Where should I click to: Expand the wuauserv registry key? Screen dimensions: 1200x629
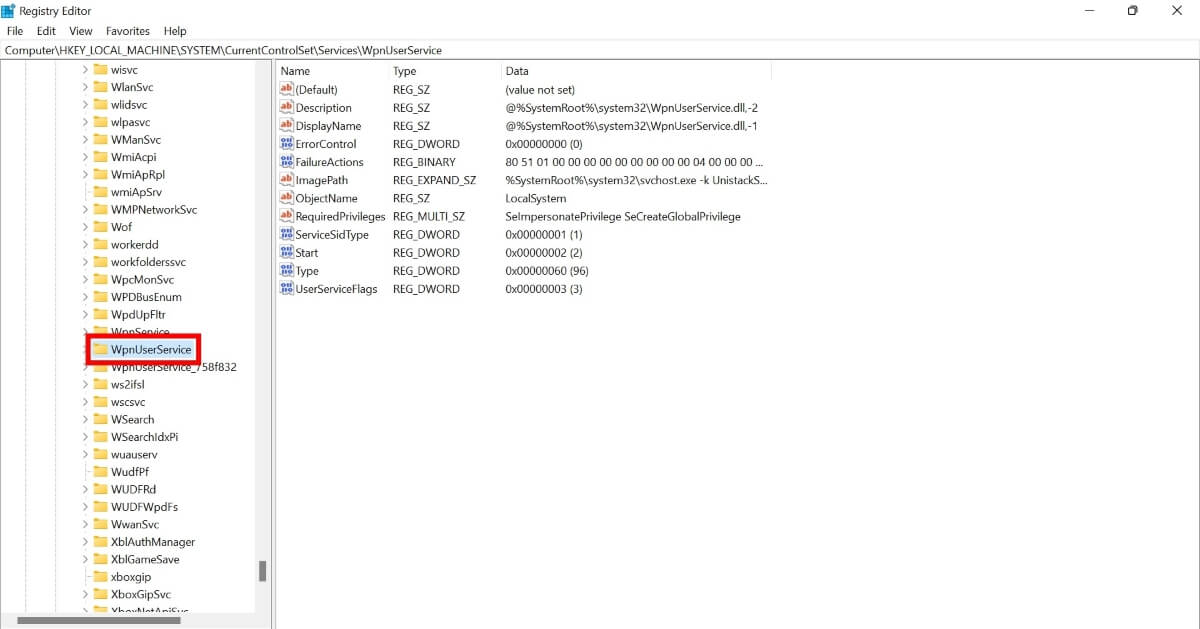pyautogui.click(x=84, y=454)
